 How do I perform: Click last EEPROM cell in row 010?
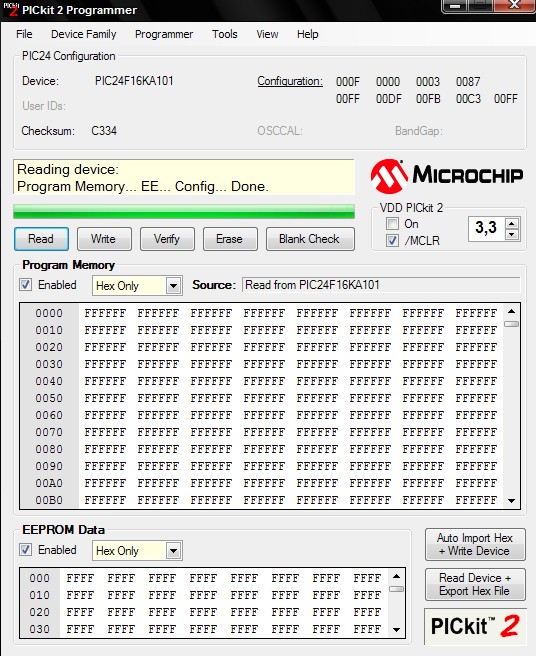367,595
